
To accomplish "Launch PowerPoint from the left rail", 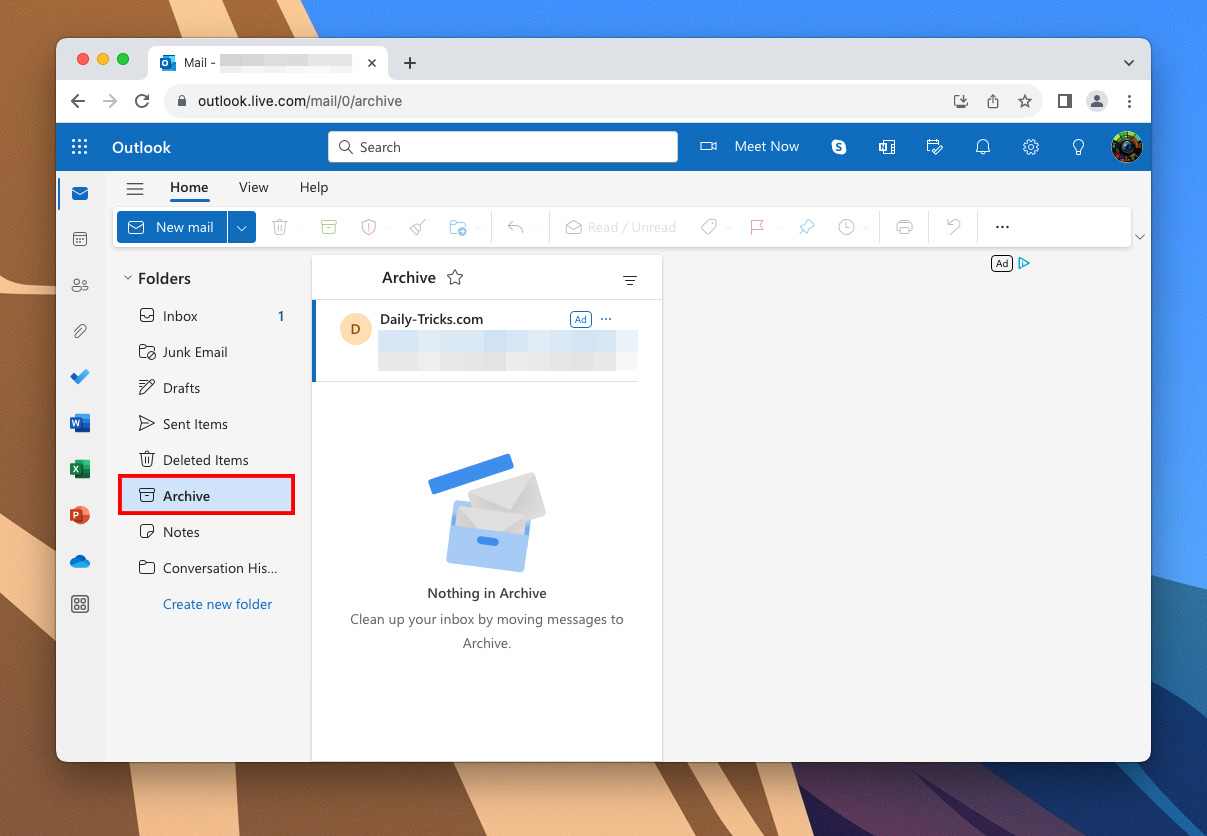I will (x=80, y=515).
